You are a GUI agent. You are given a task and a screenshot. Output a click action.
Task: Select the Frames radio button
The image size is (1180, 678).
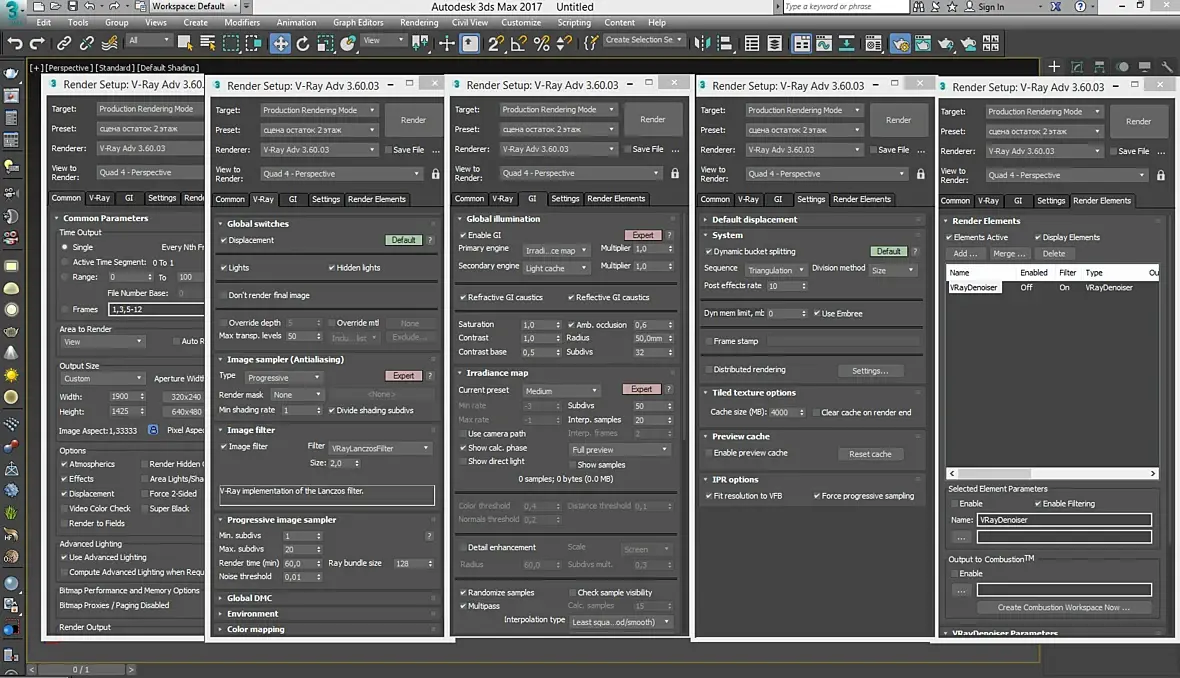(x=65, y=310)
